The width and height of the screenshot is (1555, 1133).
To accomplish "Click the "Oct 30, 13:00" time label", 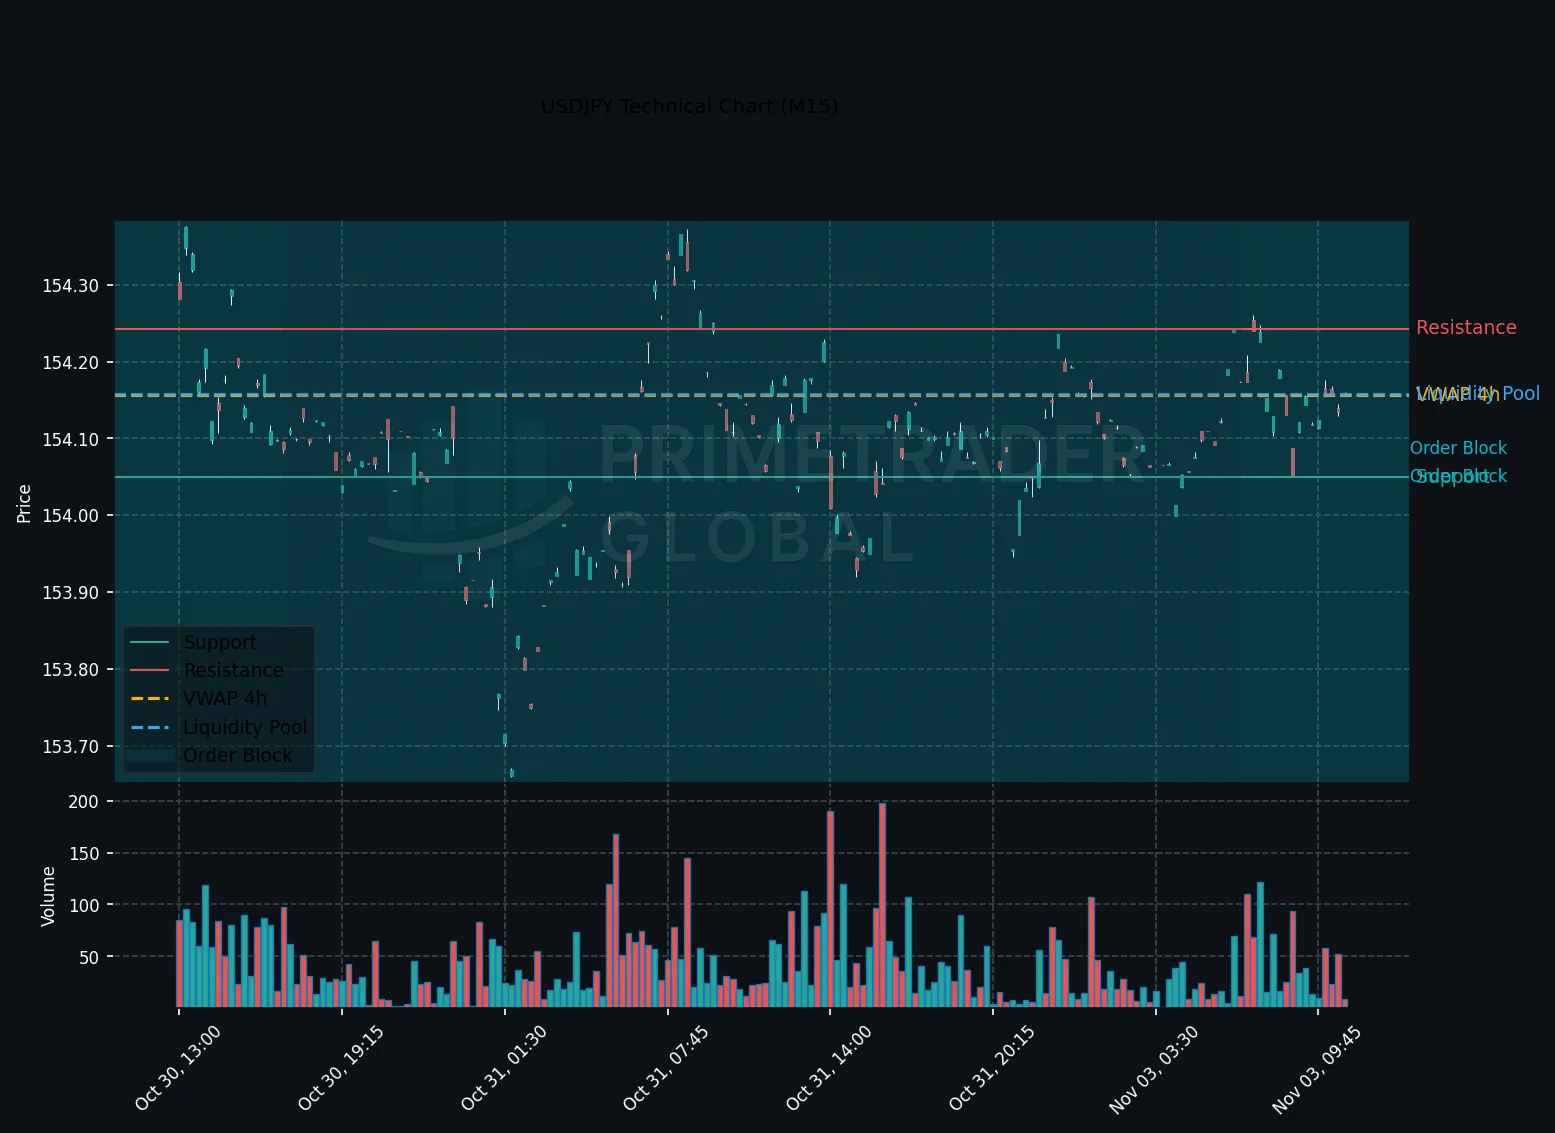I will pyautogui.click(x=177, y=1068).
